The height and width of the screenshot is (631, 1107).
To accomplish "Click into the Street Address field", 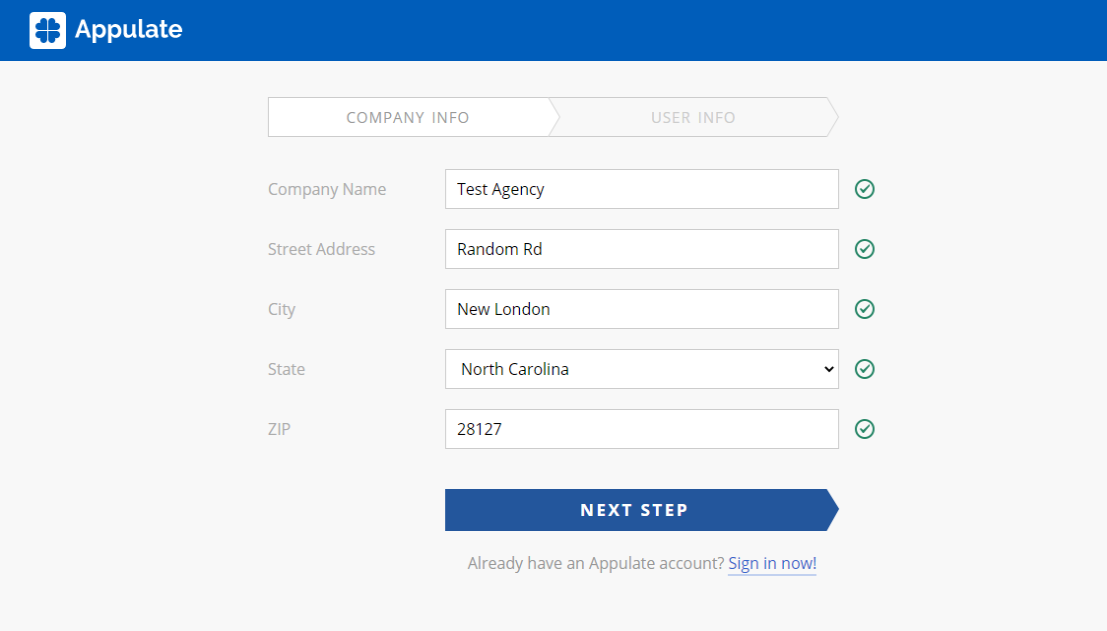I will tap(641, 249).
